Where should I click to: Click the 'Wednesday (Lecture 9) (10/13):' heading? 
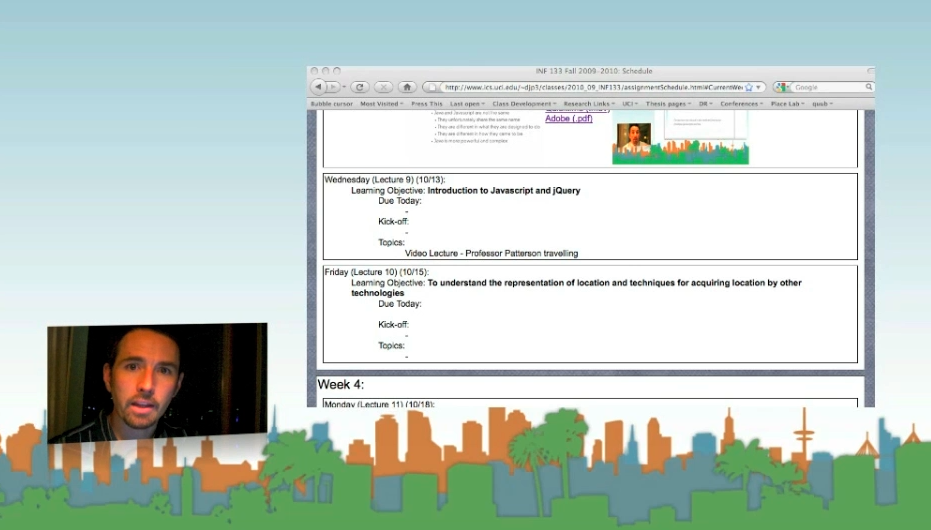tap(385, 179)
